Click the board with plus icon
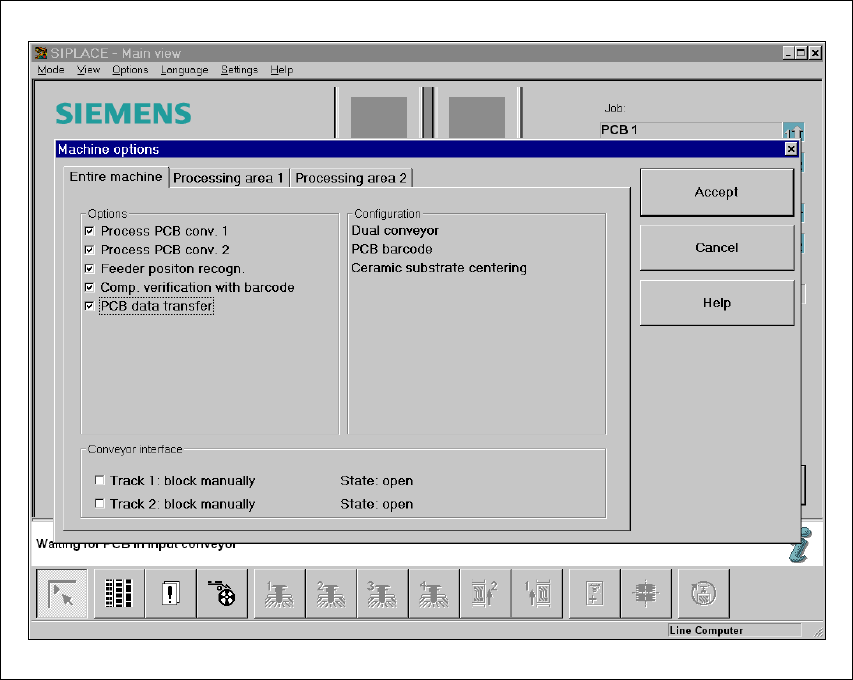Image resolution: width=853 pixels, height=680 pixels. pyautogui.click(x=594, y=594)
